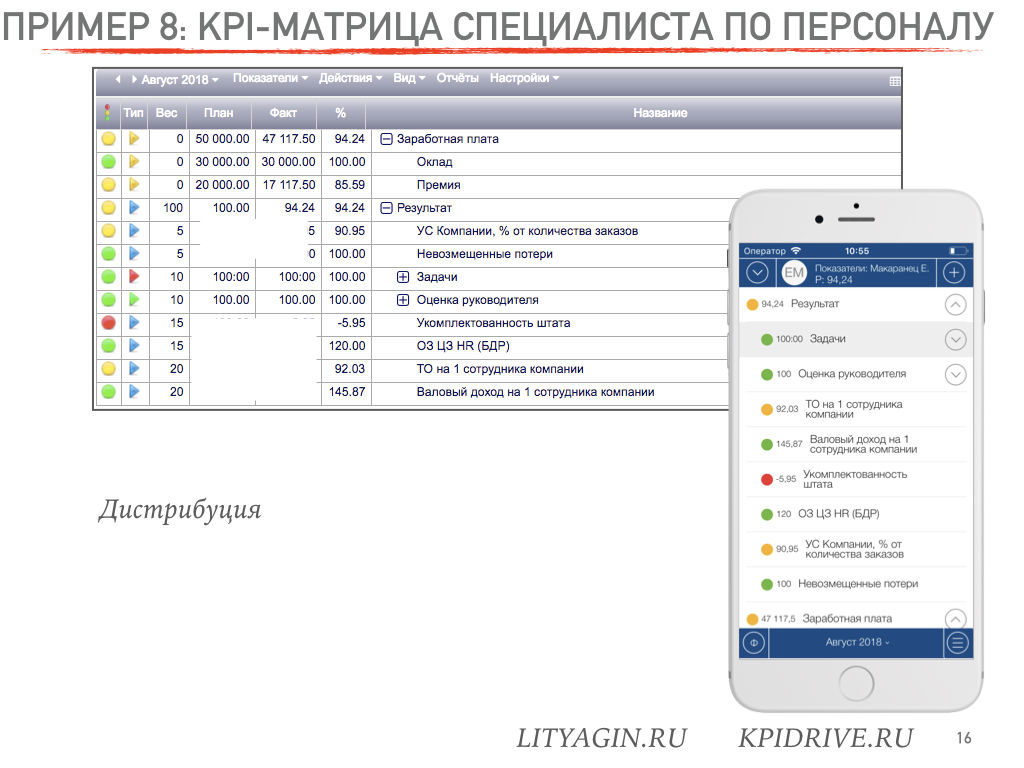Sort by the Название column header
The width and height of the screenshot is (1024, 768).
click(x=660, y=113)
